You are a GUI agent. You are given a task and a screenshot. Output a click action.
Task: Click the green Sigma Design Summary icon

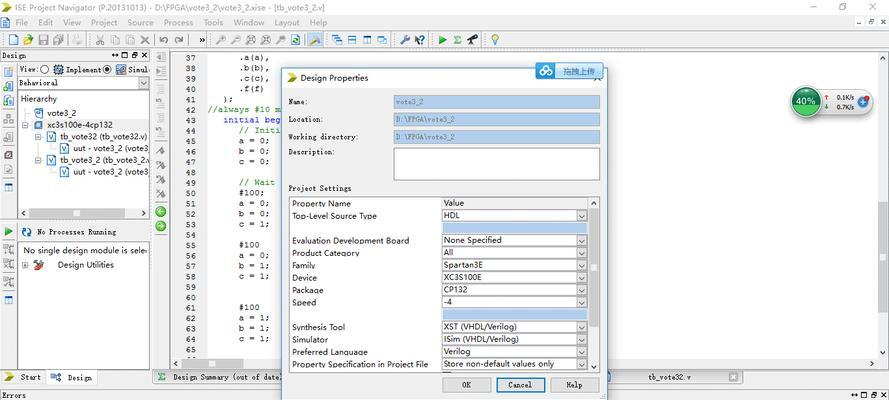458,40
